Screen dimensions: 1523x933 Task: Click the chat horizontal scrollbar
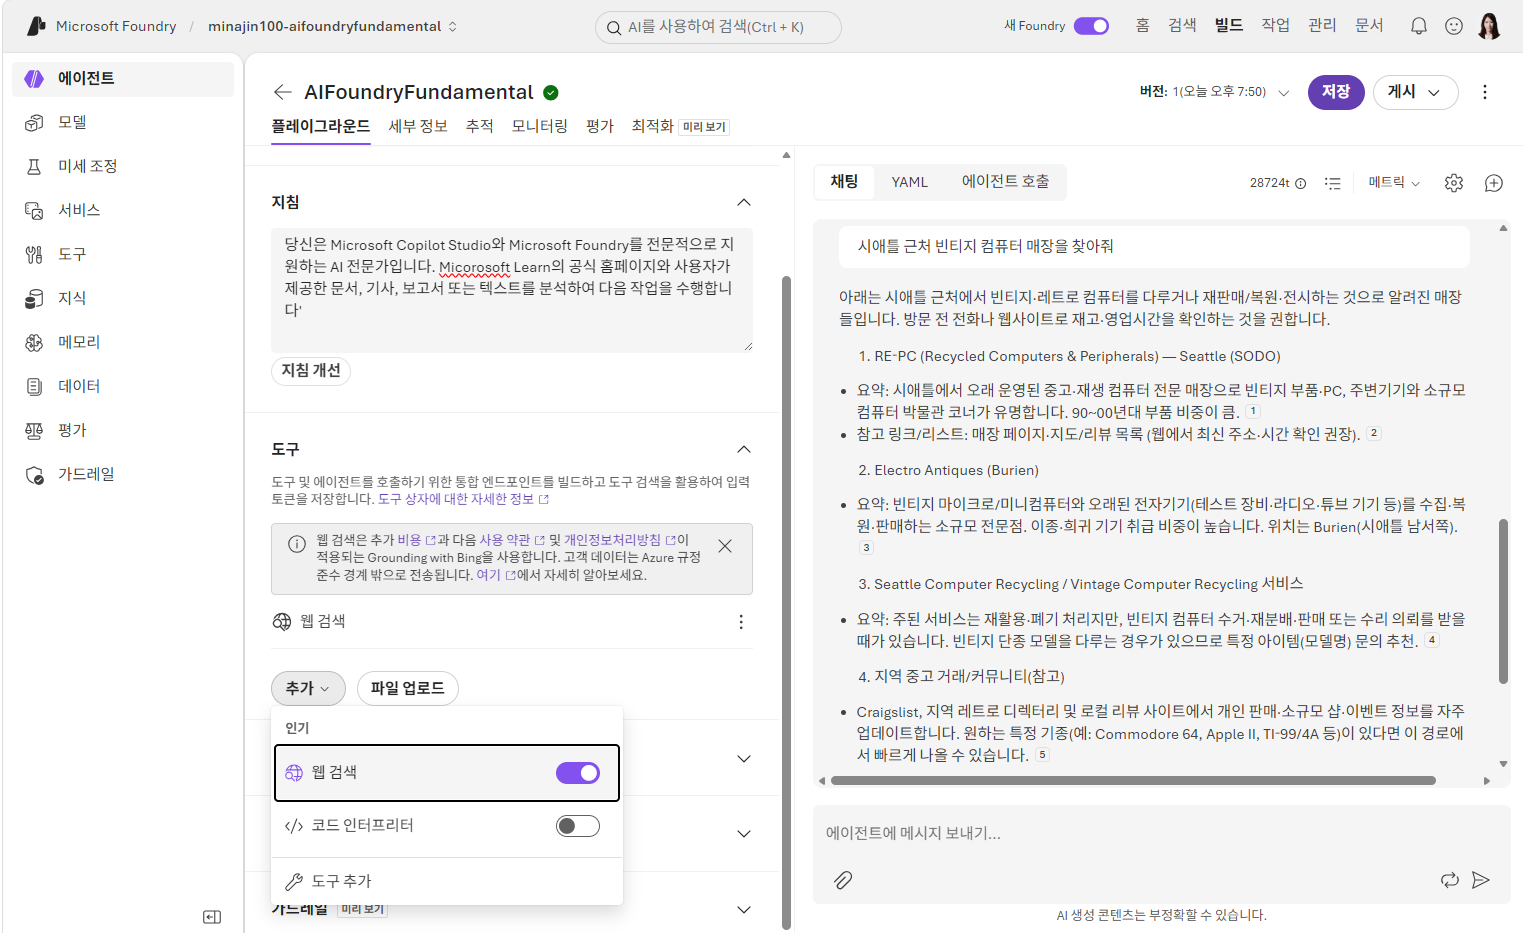point(1133,781)
